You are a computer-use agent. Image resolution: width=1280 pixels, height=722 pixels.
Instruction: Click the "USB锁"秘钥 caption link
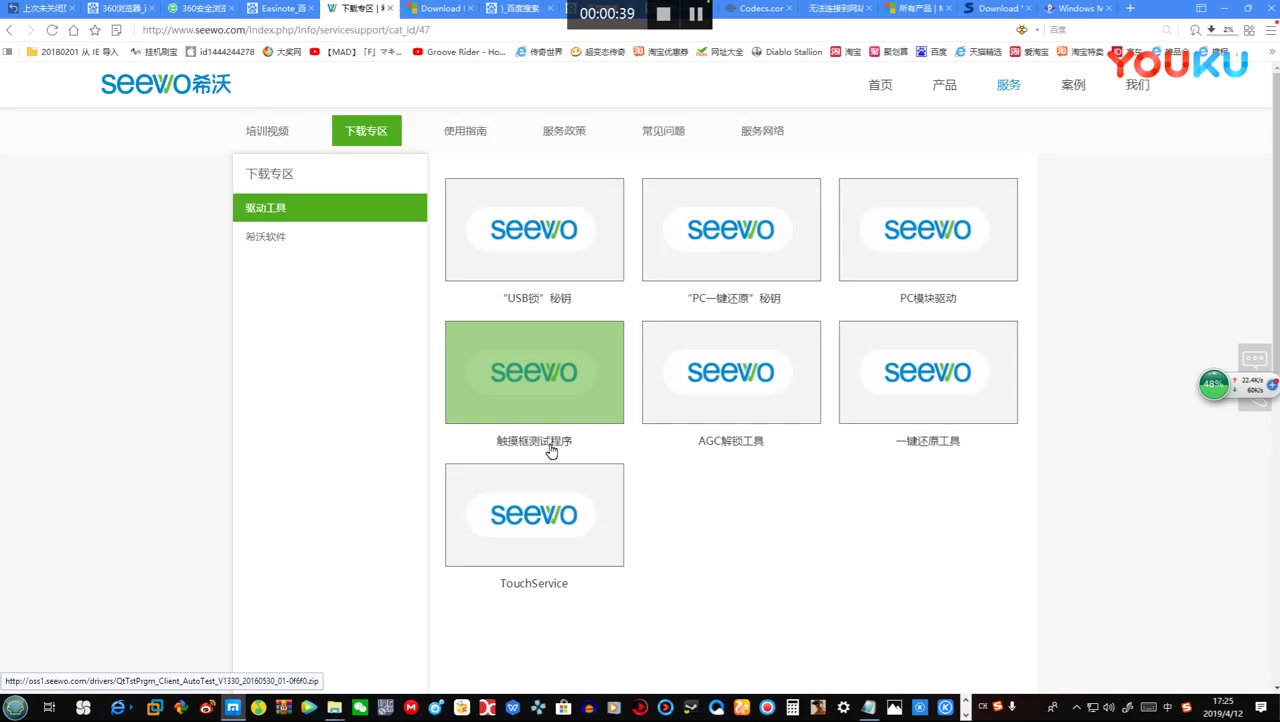537,298
